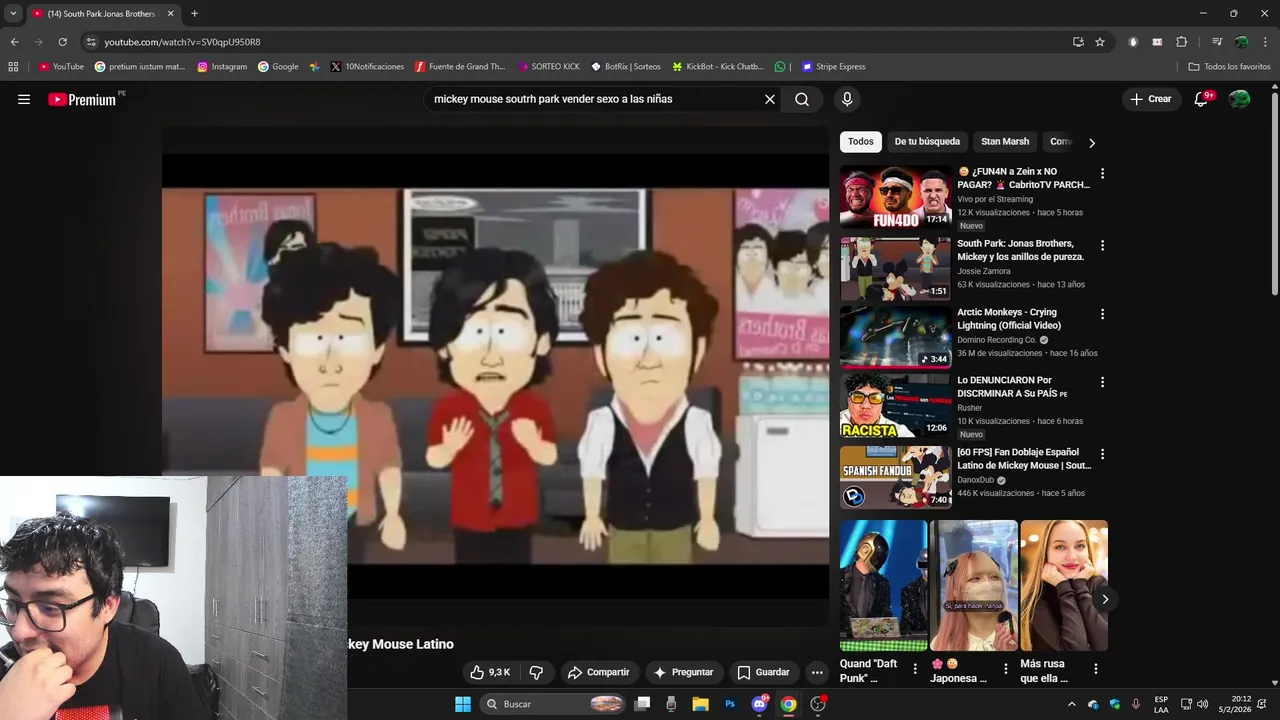Open OBS Studio from the taskbar

point(818,704)
